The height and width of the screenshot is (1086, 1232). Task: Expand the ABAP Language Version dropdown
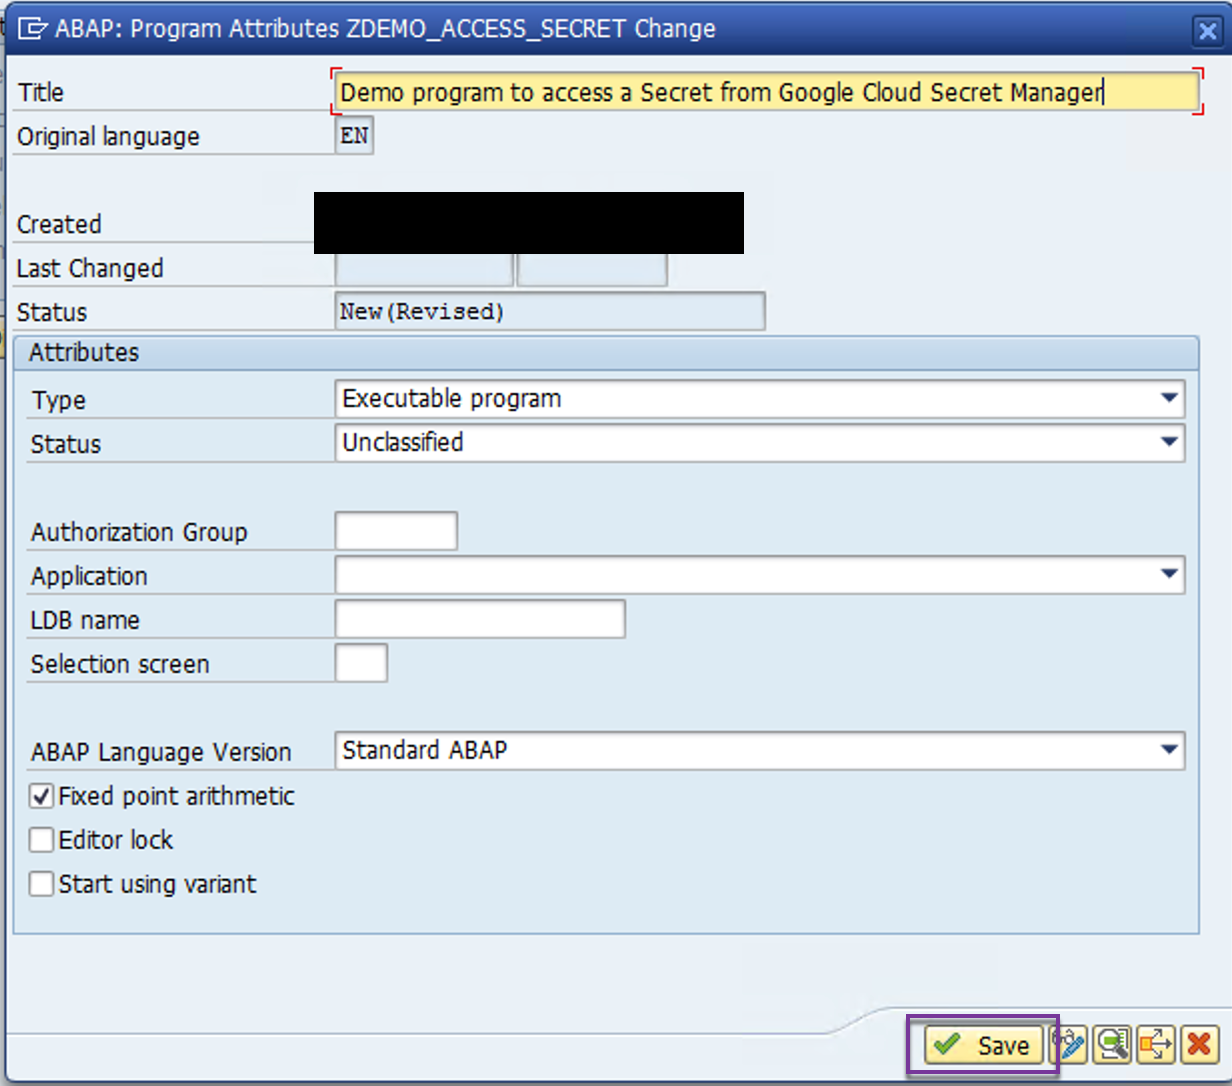pos(1168,750)
